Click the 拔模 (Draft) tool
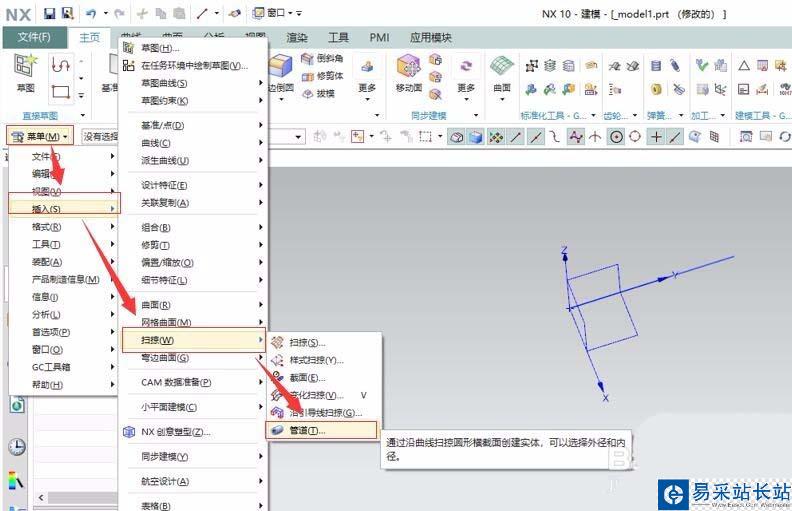Viewport: 792px width, 511px height. click(321, 93)
